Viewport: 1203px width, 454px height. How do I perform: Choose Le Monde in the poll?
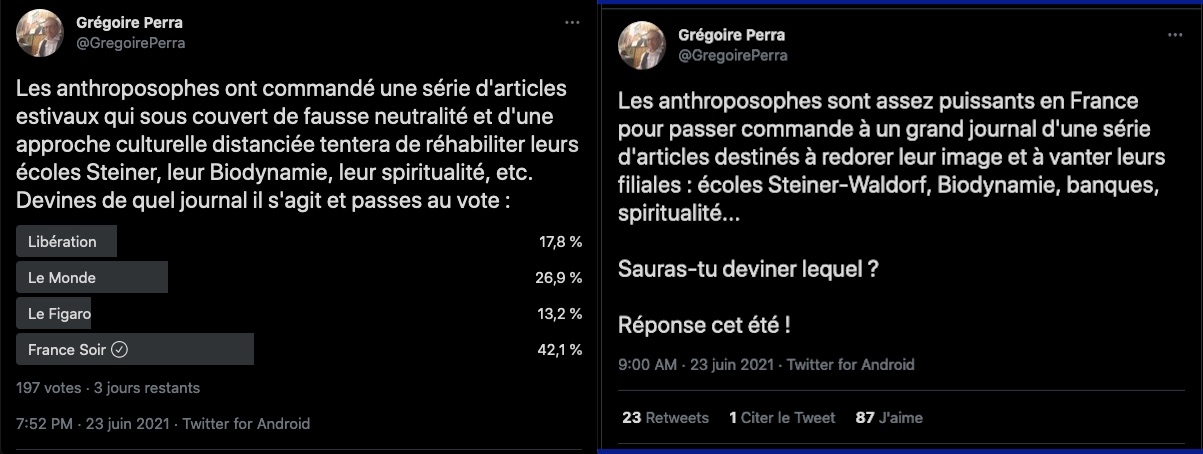(62, 278)
